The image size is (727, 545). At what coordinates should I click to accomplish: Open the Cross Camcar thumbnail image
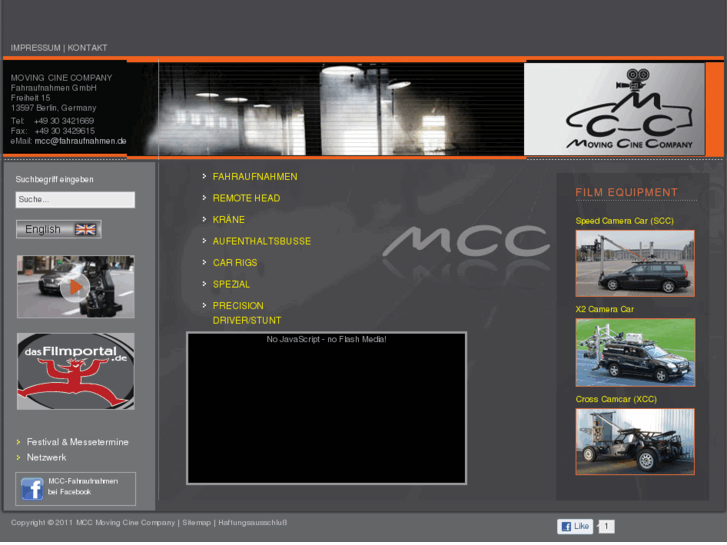tap(635, 442)
